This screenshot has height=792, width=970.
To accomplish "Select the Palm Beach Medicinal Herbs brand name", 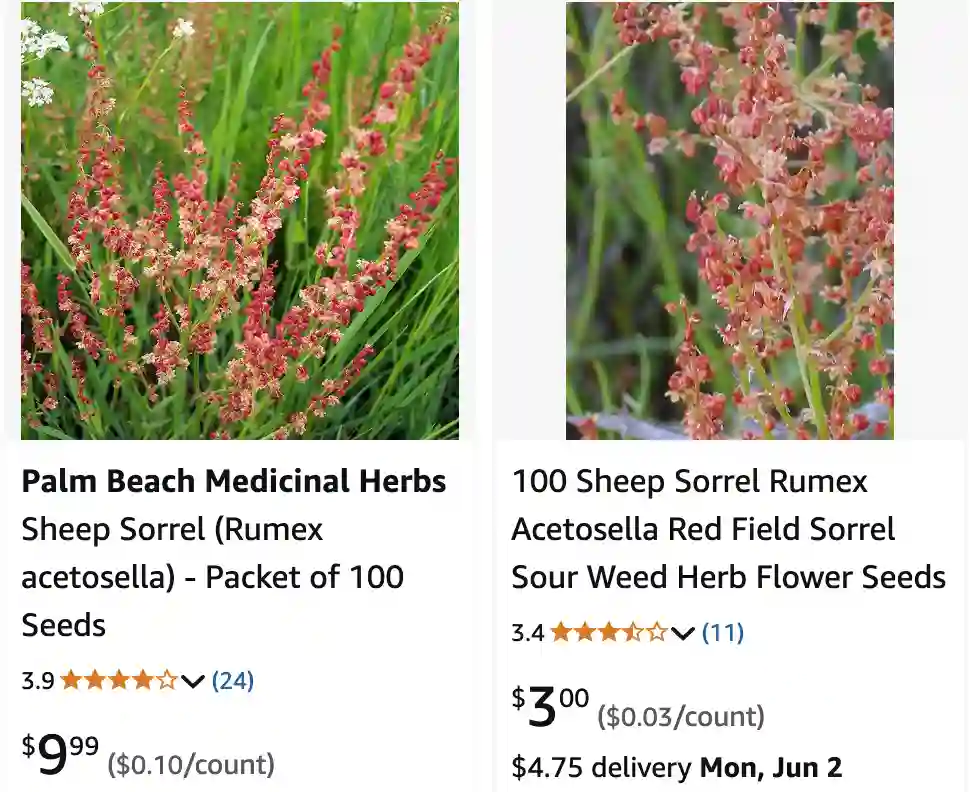I will 233,481.
